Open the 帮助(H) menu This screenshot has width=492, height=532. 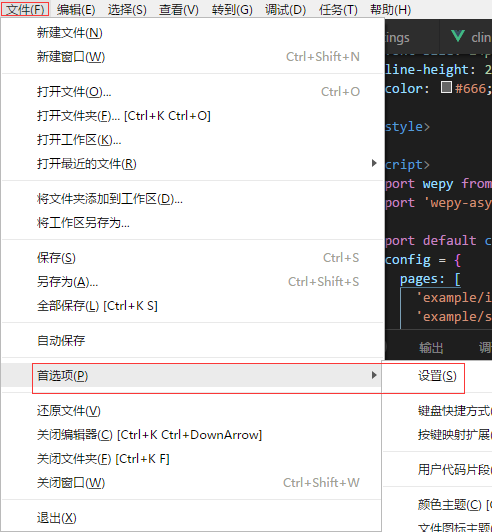pos(391,10)
